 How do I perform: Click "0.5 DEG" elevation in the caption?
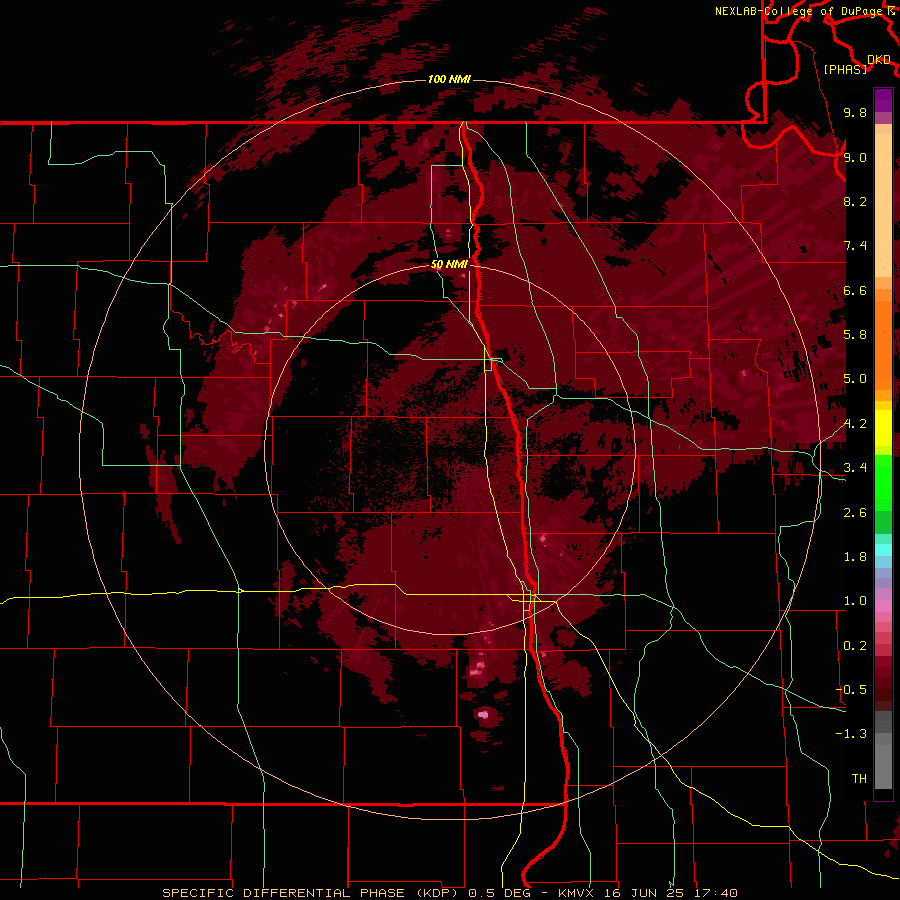coord(499,893)
